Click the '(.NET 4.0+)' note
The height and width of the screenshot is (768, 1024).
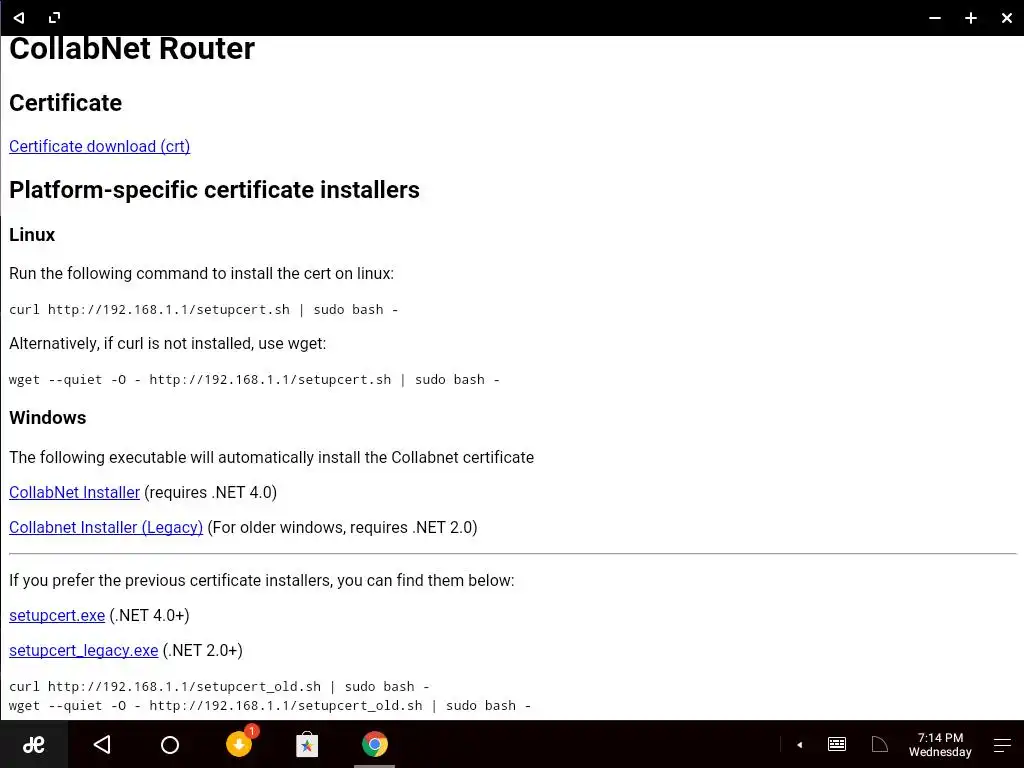(150, 615)
